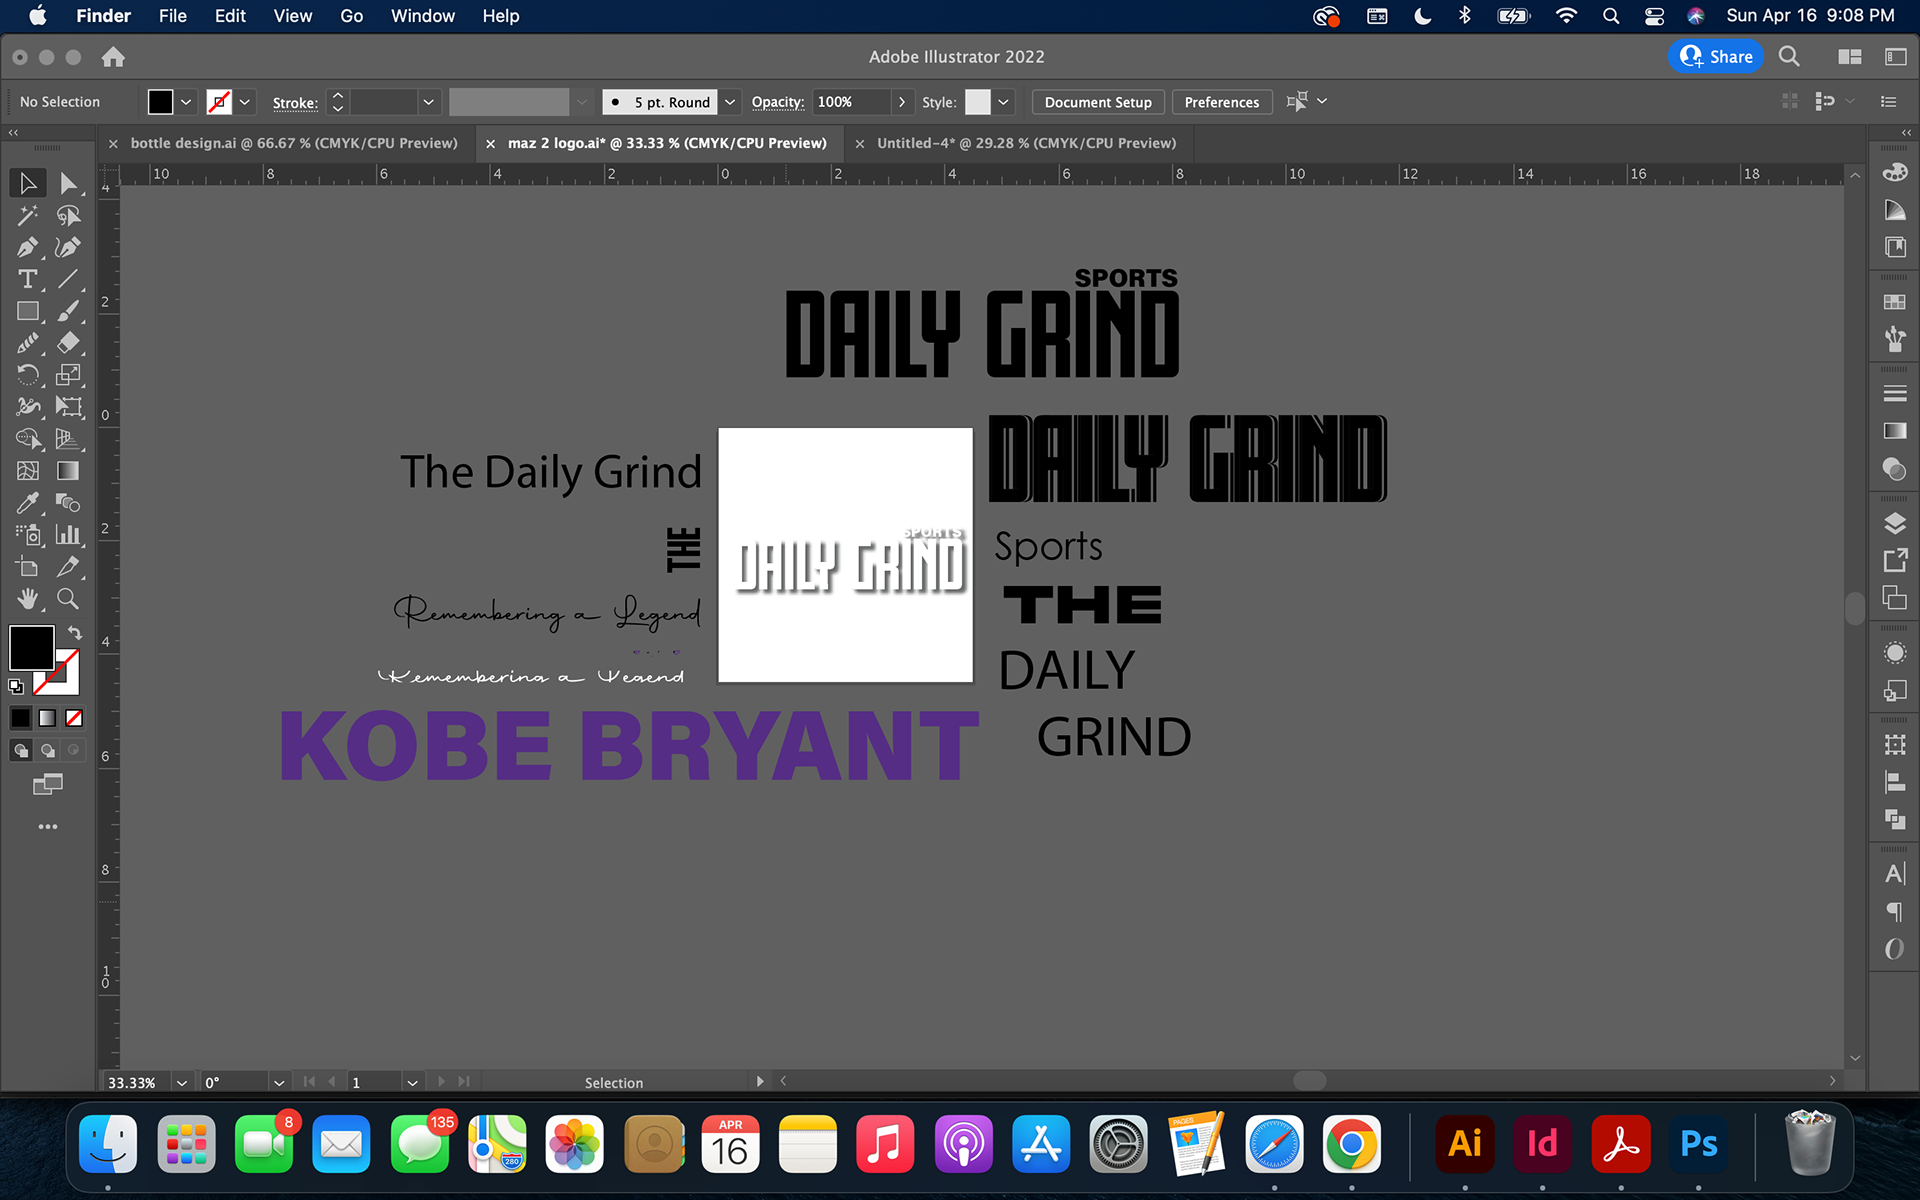The width and height of the screenshot is (1920, 1200).
Task: Open the Search icon in title bar
Action: (x=1789, y=57)
